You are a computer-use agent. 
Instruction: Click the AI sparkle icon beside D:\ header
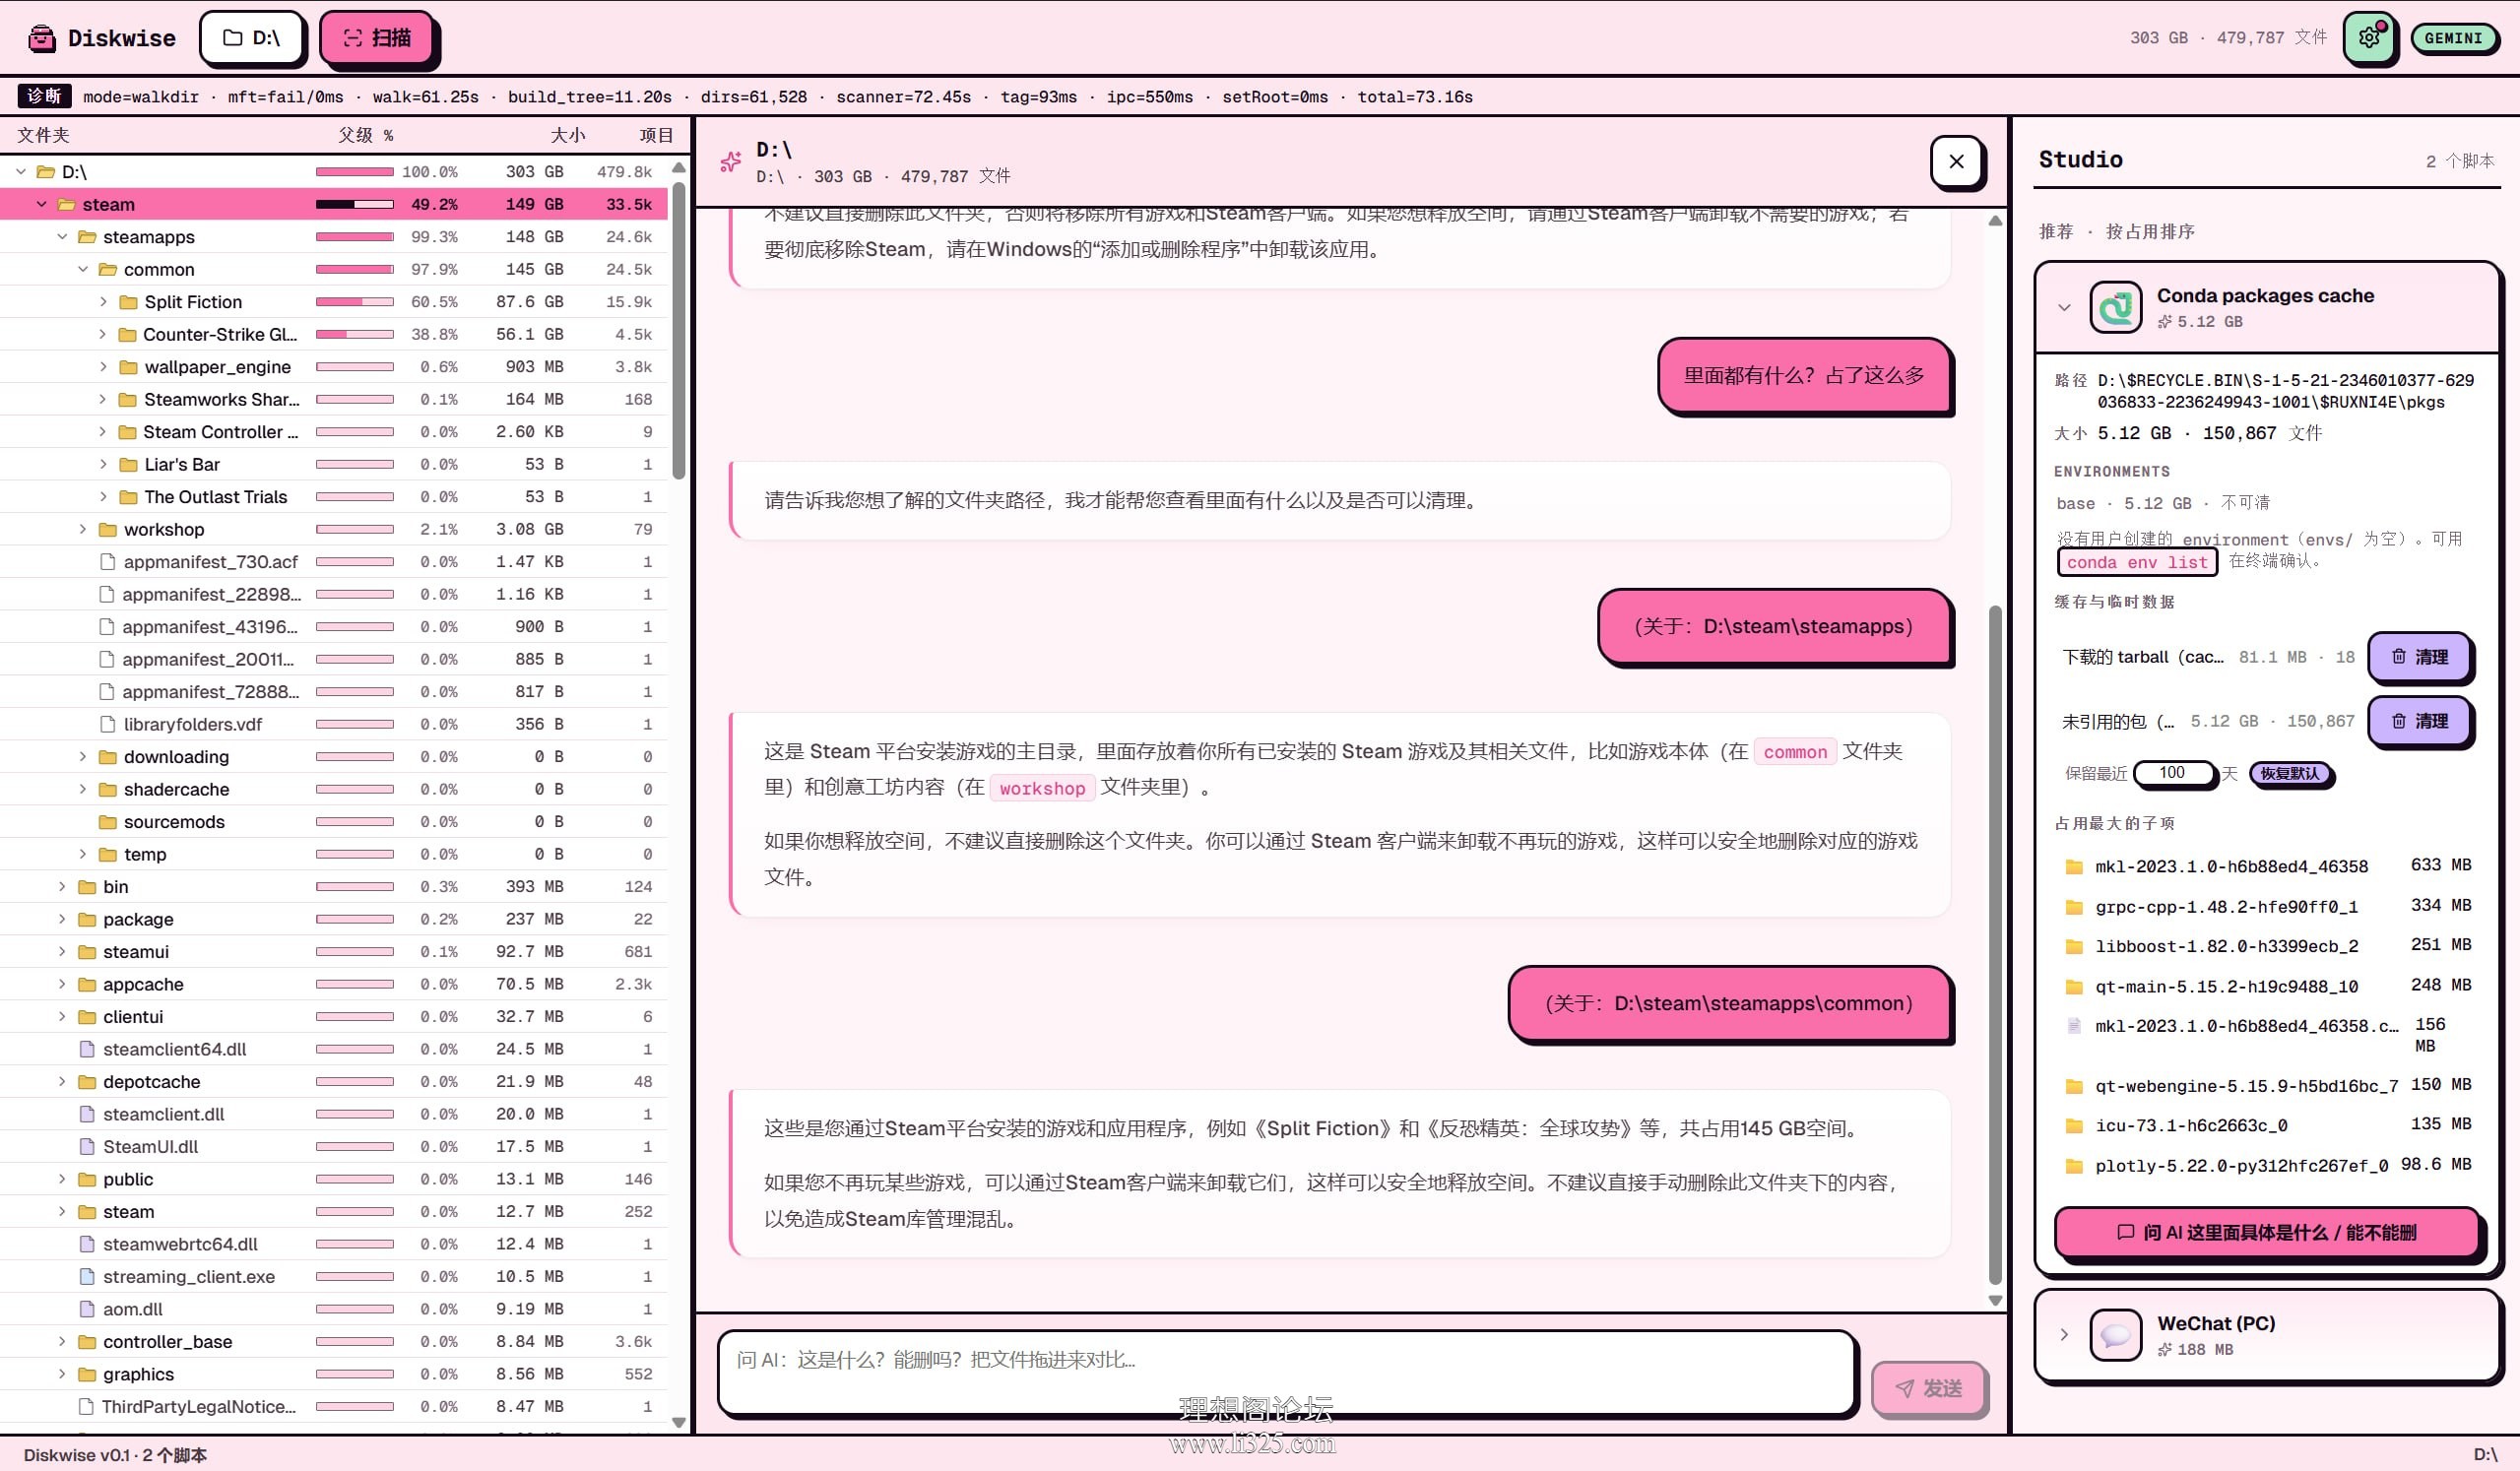[x=731, y=161]
